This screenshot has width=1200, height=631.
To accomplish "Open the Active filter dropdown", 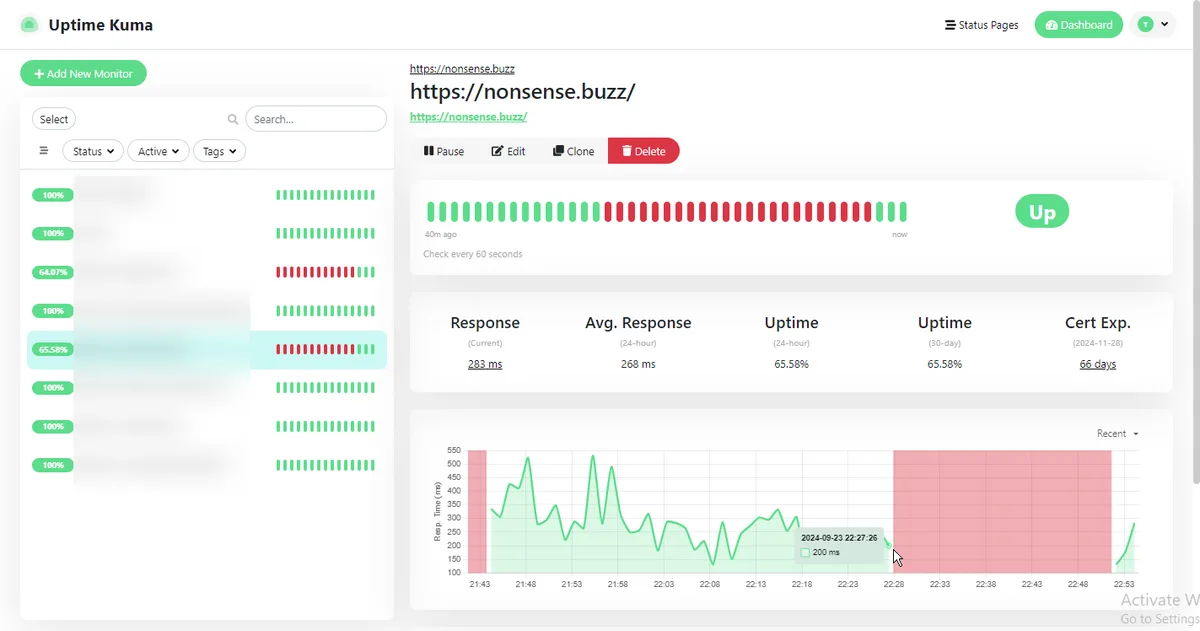I will pyautogui.click(x=158, y=151).
